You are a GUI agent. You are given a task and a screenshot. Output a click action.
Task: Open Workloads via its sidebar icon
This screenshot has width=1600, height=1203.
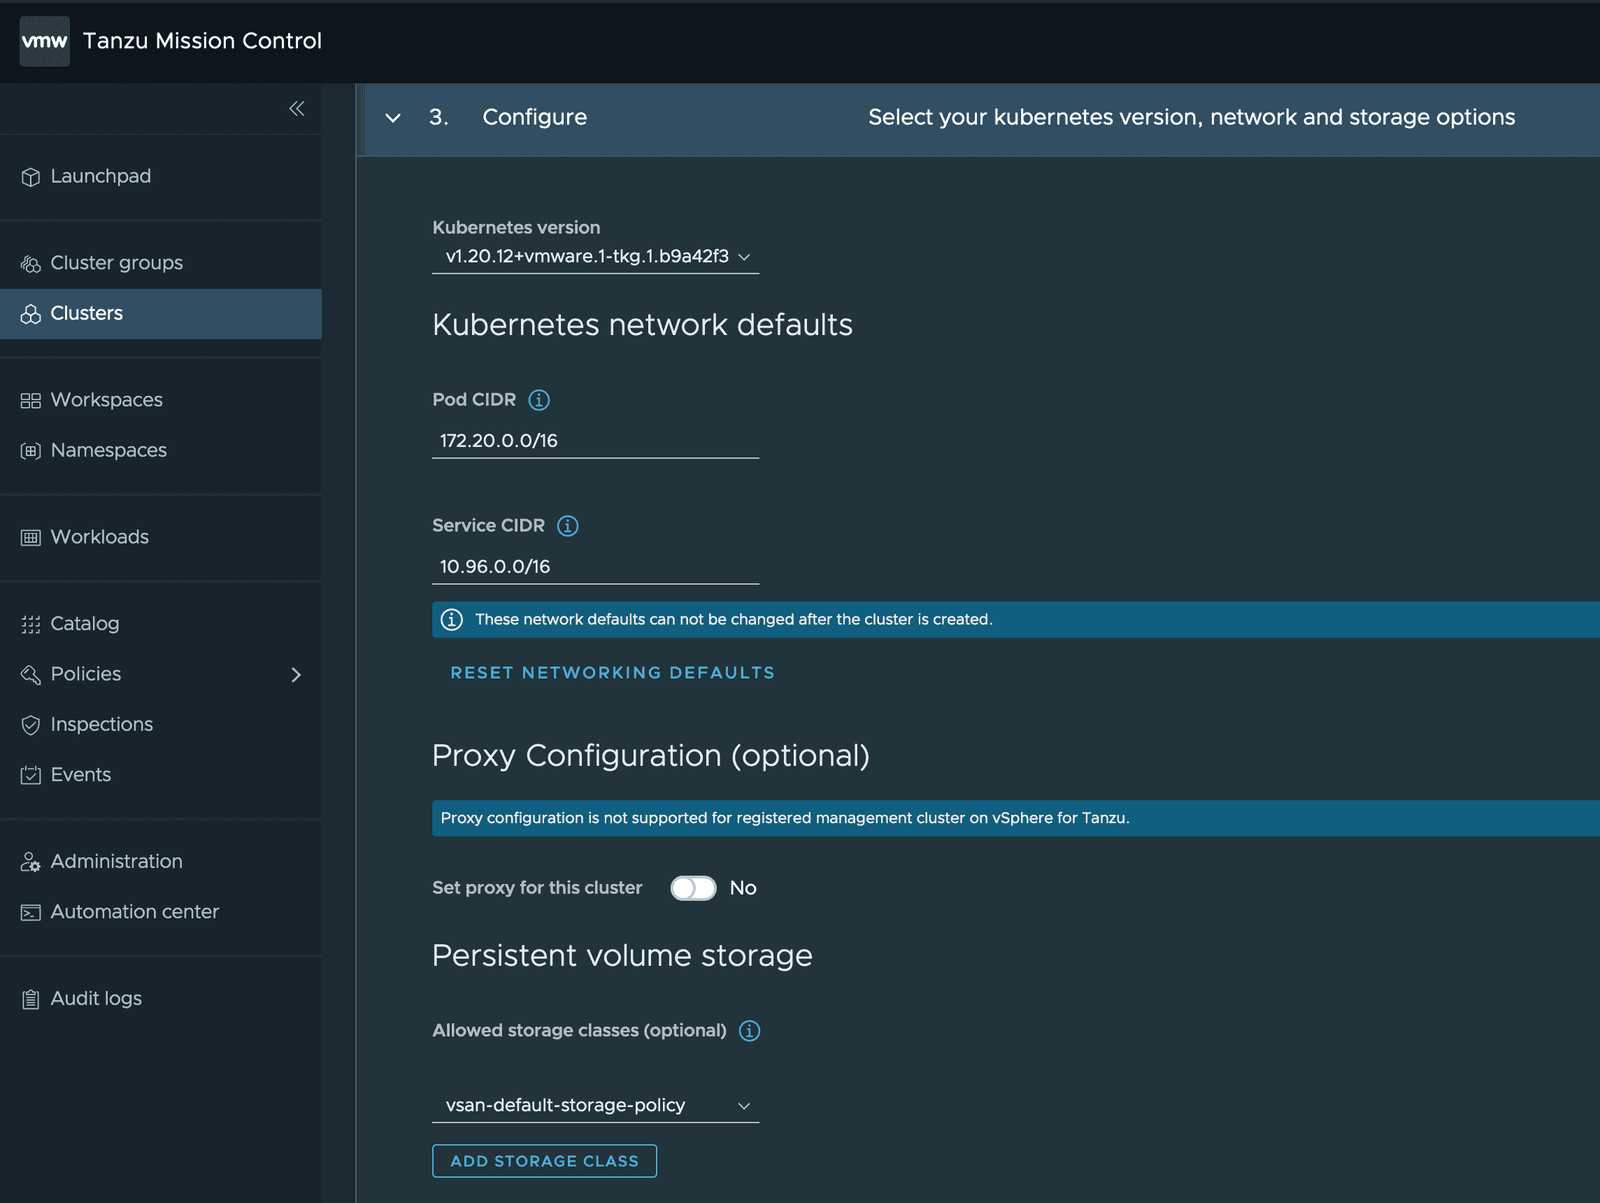tap(29, 537)
